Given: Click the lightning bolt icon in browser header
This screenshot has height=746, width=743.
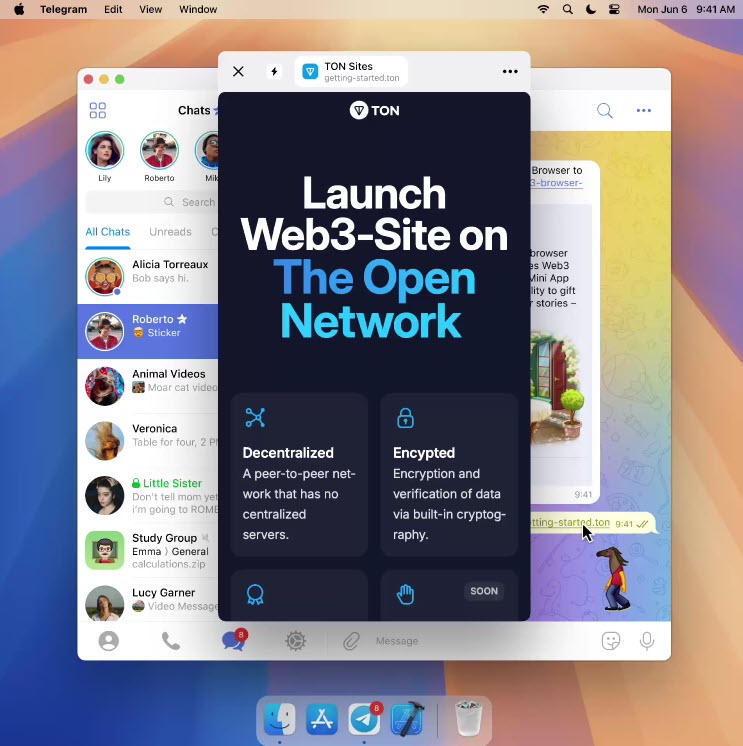Looking at the screenshot, I should (274, 71).
